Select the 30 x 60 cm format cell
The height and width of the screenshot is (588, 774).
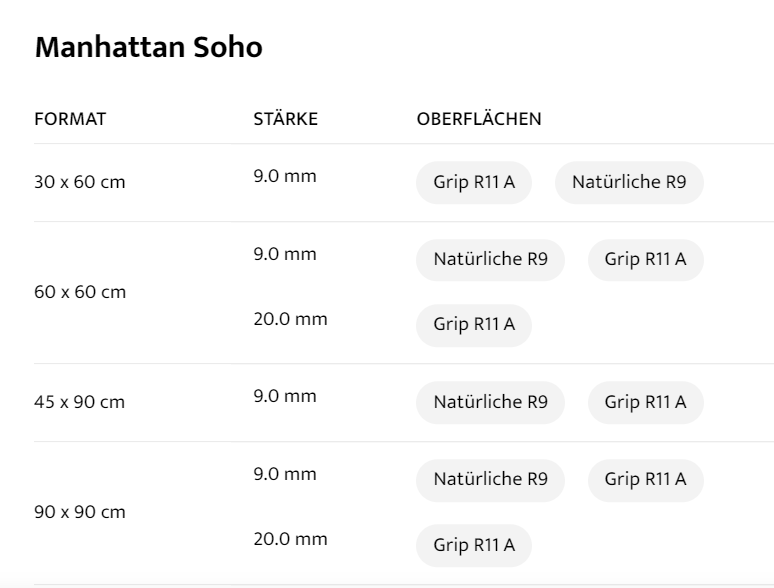click(80, 183)
